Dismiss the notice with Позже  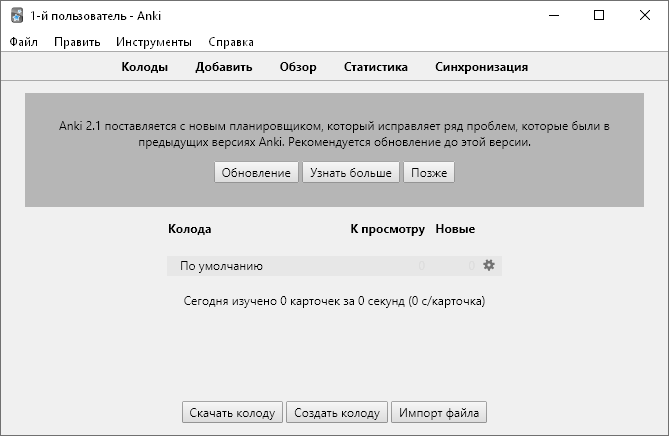(x=429, y=173)
